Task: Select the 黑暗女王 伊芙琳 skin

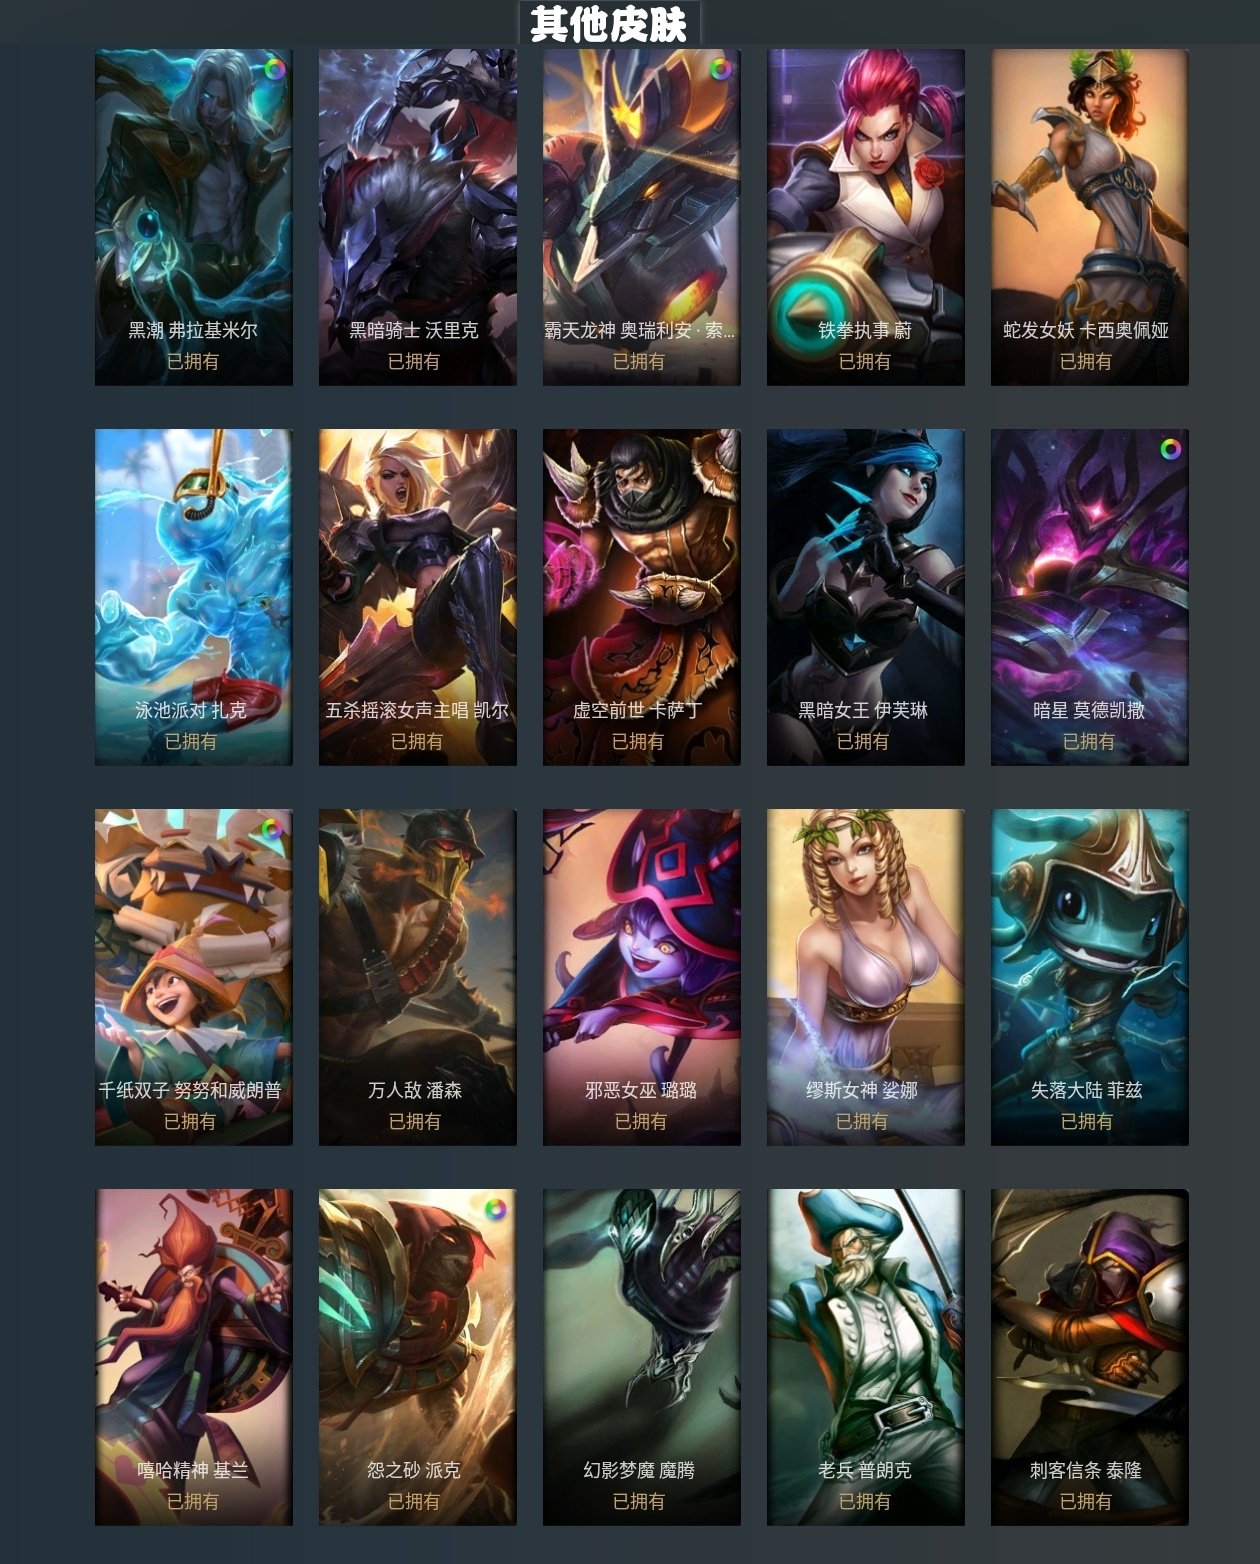Action: 866,597
